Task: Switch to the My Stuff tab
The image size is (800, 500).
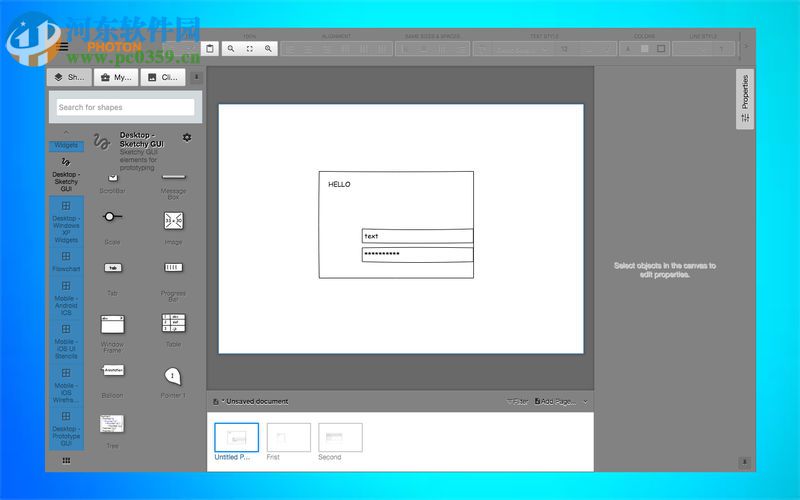Action: (x=116, y=78)
